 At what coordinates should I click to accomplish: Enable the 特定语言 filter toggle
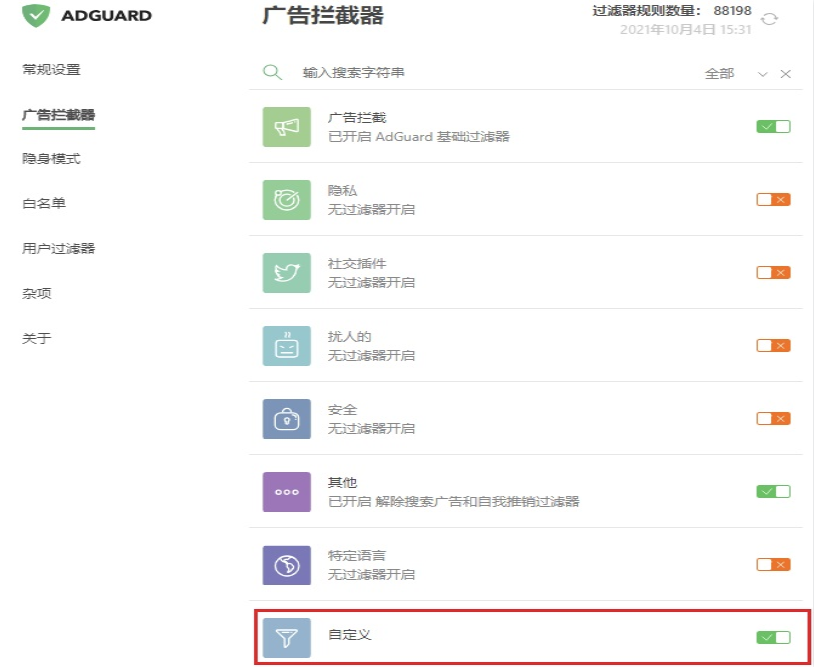(774, 565)
